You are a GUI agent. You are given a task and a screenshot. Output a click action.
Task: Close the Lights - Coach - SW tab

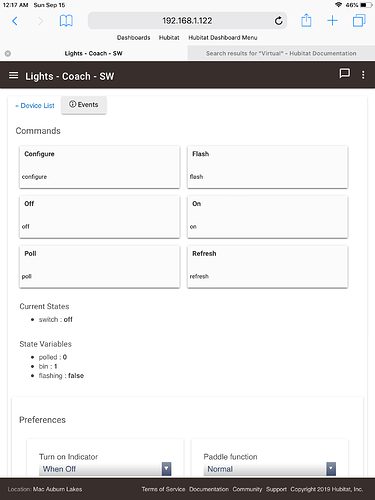point(8,53)
